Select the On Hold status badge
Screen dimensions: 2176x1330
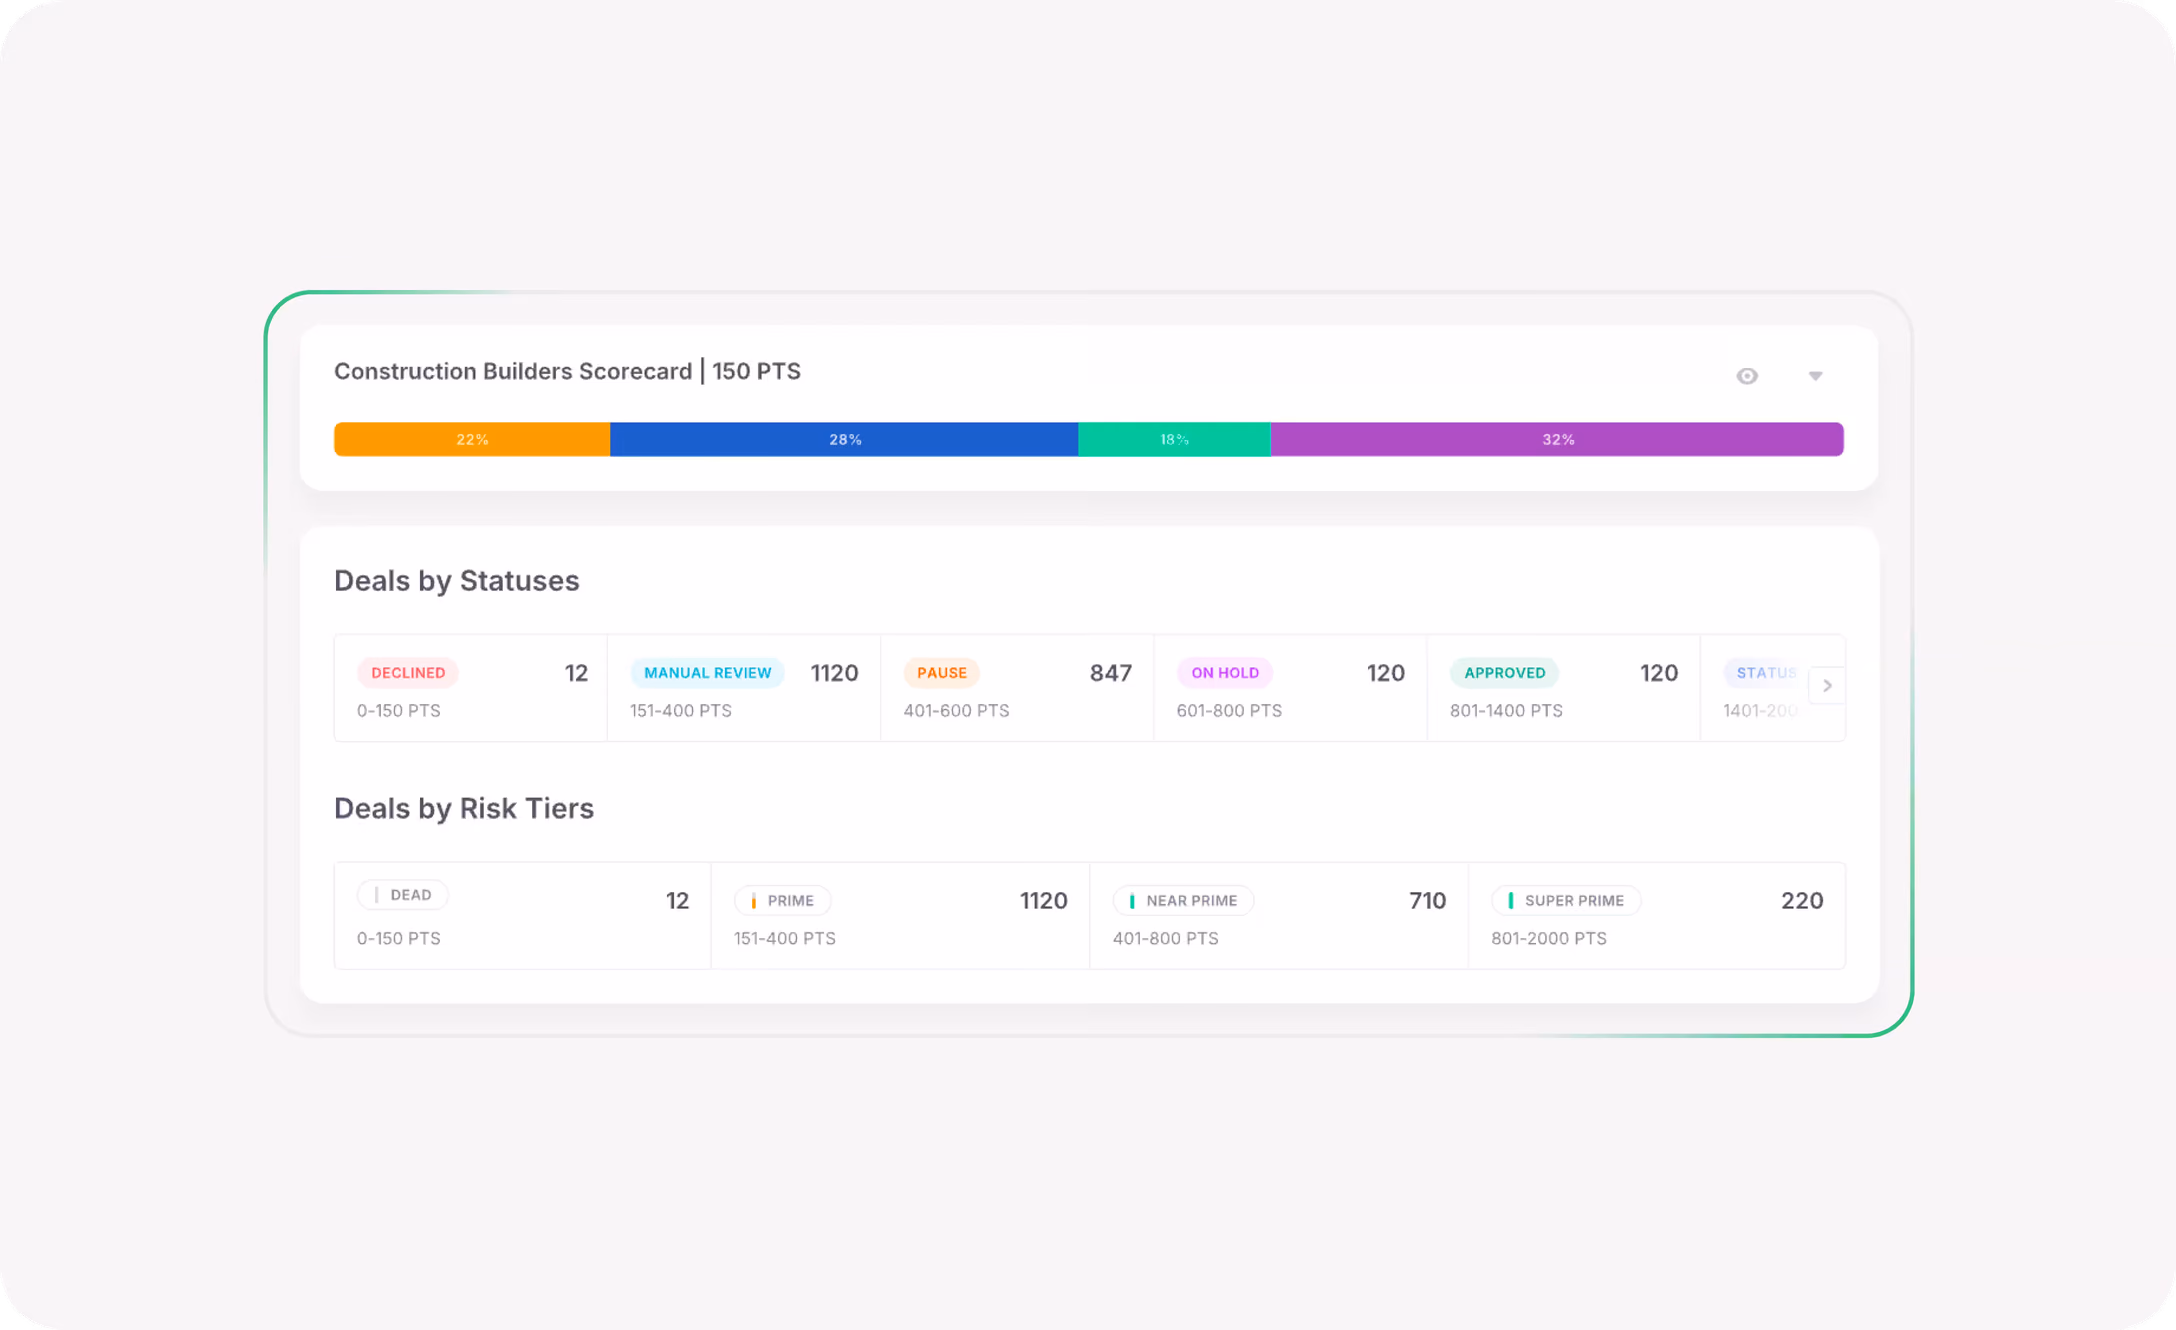pyautogui.click(x=1225, y=673)
